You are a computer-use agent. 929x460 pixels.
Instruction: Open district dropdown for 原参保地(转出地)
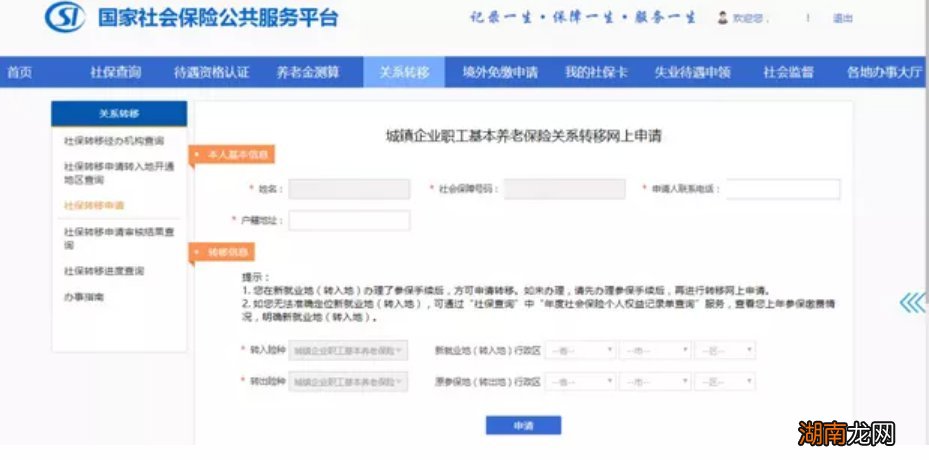tap(725, 381)
